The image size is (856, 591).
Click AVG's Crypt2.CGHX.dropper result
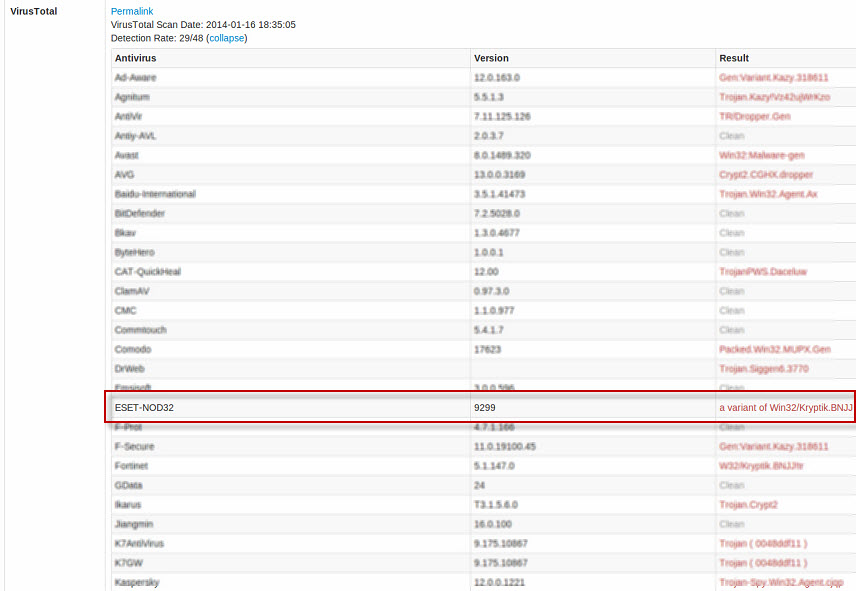(x=766, y=175)
